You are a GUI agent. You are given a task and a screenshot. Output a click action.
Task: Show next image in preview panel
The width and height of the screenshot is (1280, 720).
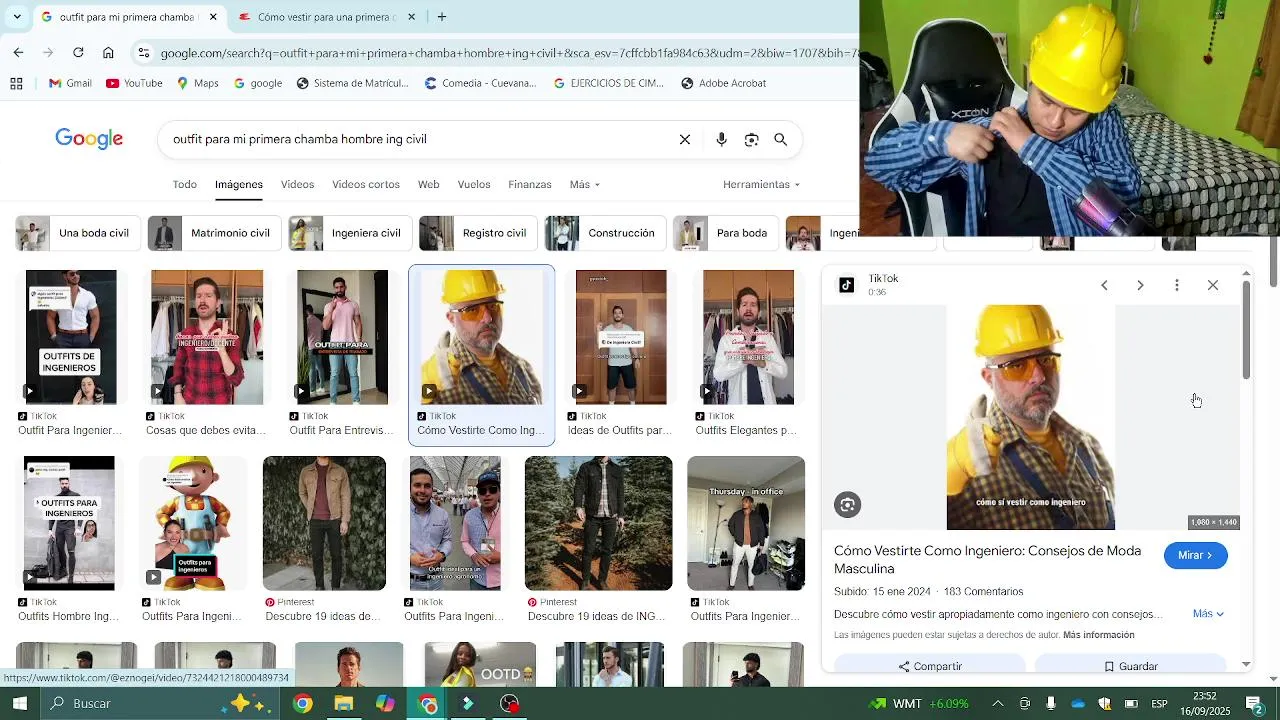pyautogui.click(x=1140, y=285)
